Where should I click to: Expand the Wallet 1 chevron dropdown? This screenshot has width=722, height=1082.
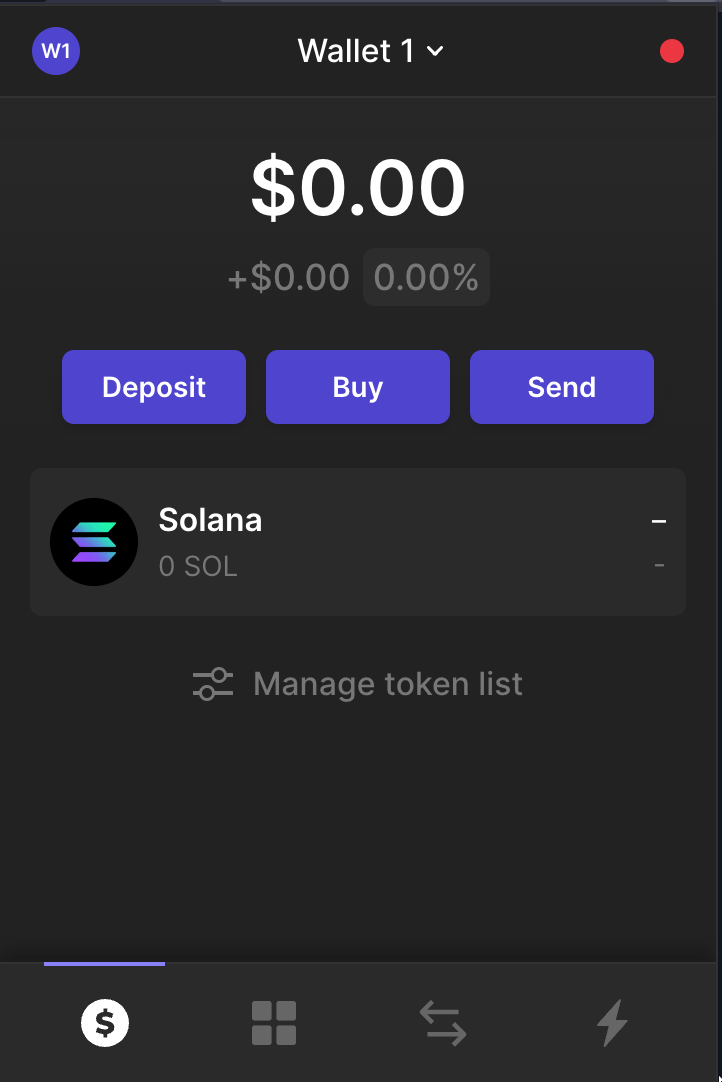436,51
